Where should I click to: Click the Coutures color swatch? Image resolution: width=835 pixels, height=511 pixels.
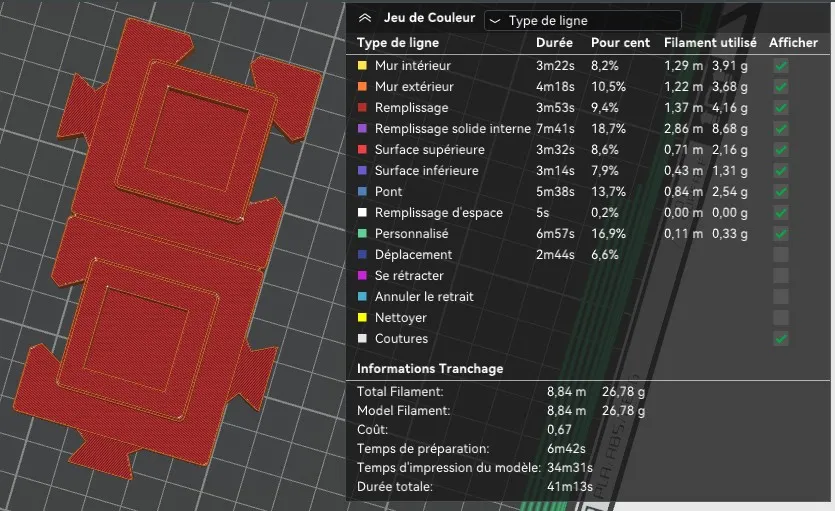(362, 339)
